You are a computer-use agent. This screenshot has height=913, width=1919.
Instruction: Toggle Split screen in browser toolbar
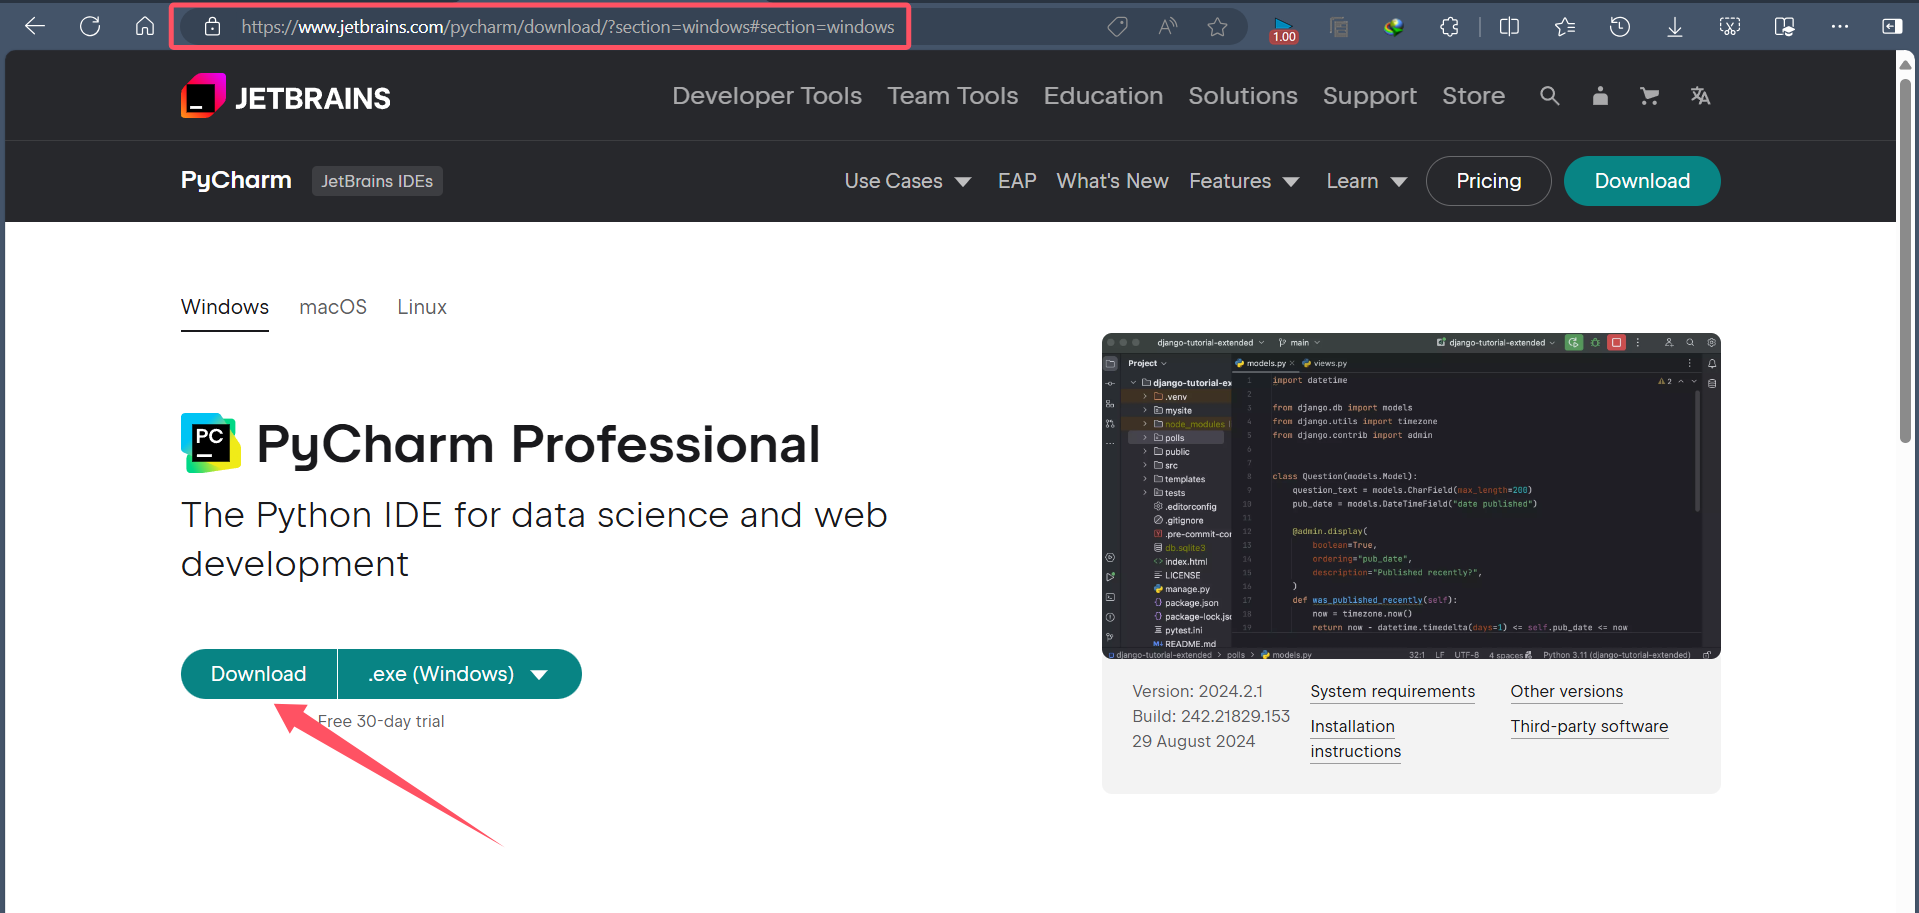1509,27
